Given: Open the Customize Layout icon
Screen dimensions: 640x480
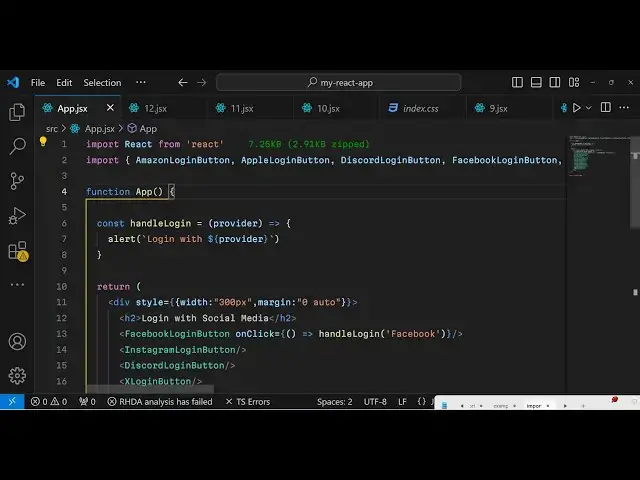Looking at the screenshot, I should (574, 82).
